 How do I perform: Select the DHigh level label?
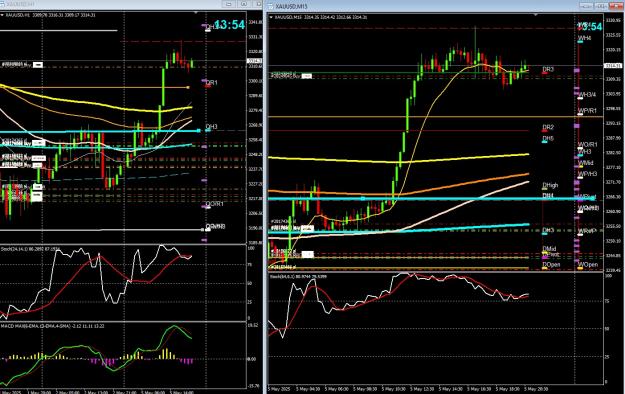tap(550, 185)
